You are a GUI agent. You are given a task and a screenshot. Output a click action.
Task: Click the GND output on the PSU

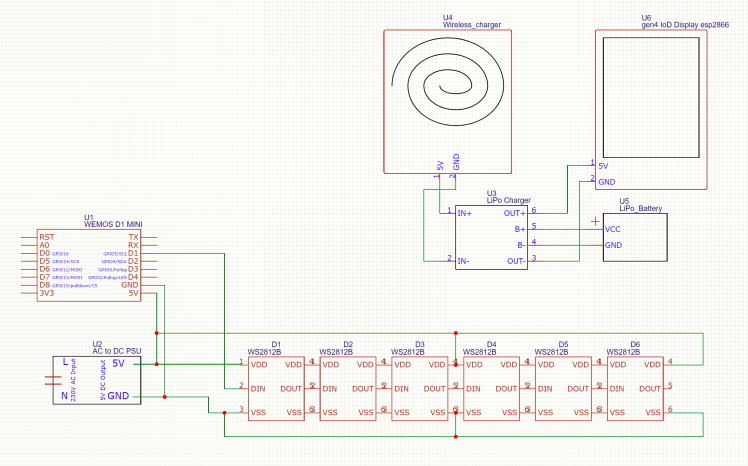[x=118, y=396]
